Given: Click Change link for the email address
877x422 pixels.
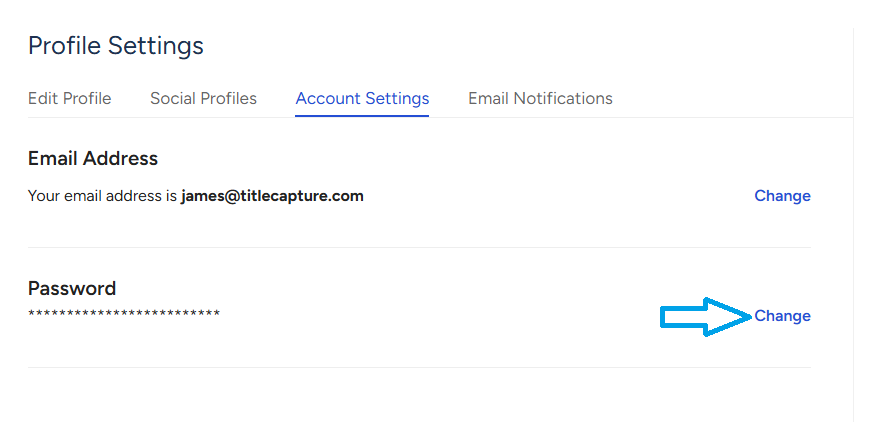Looking at the screenshot, I should pos(782,196).
